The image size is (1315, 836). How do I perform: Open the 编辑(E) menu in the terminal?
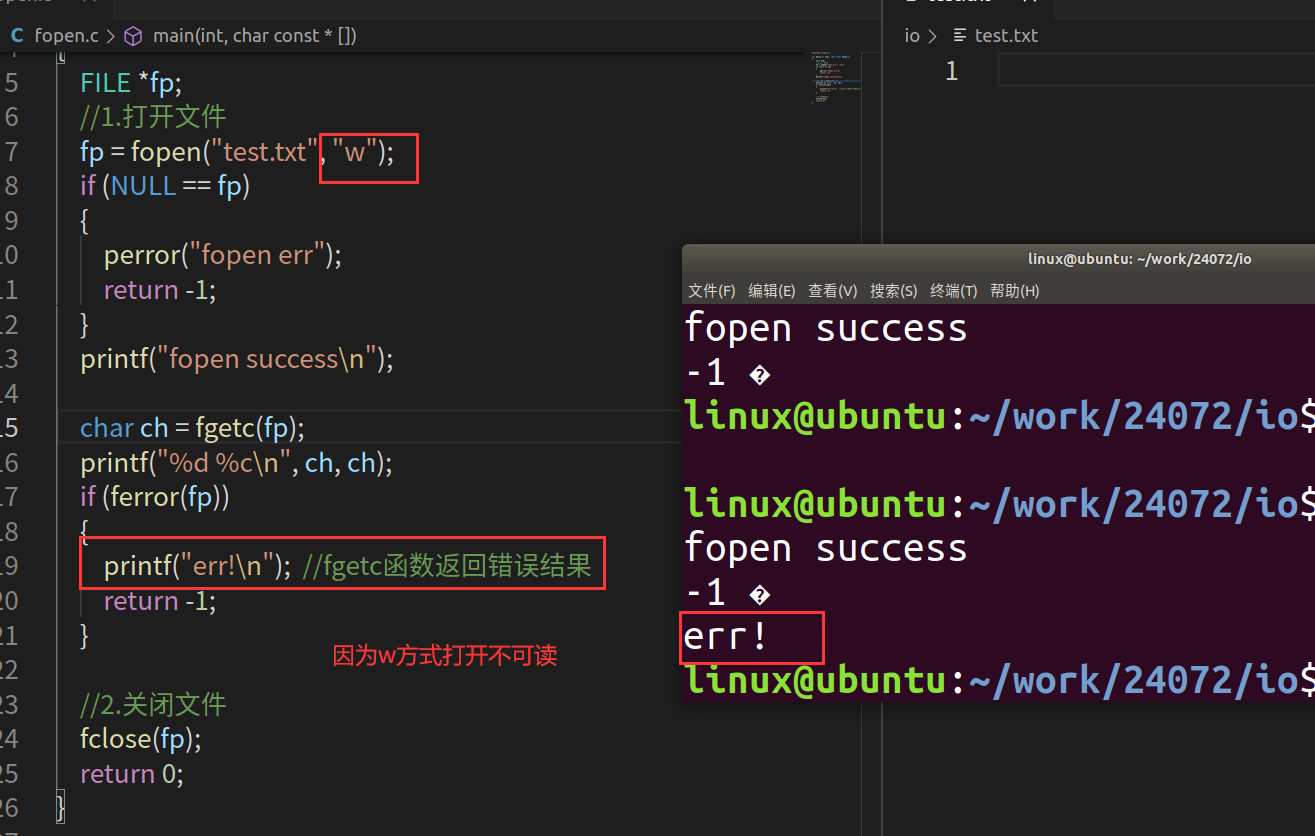771,291
